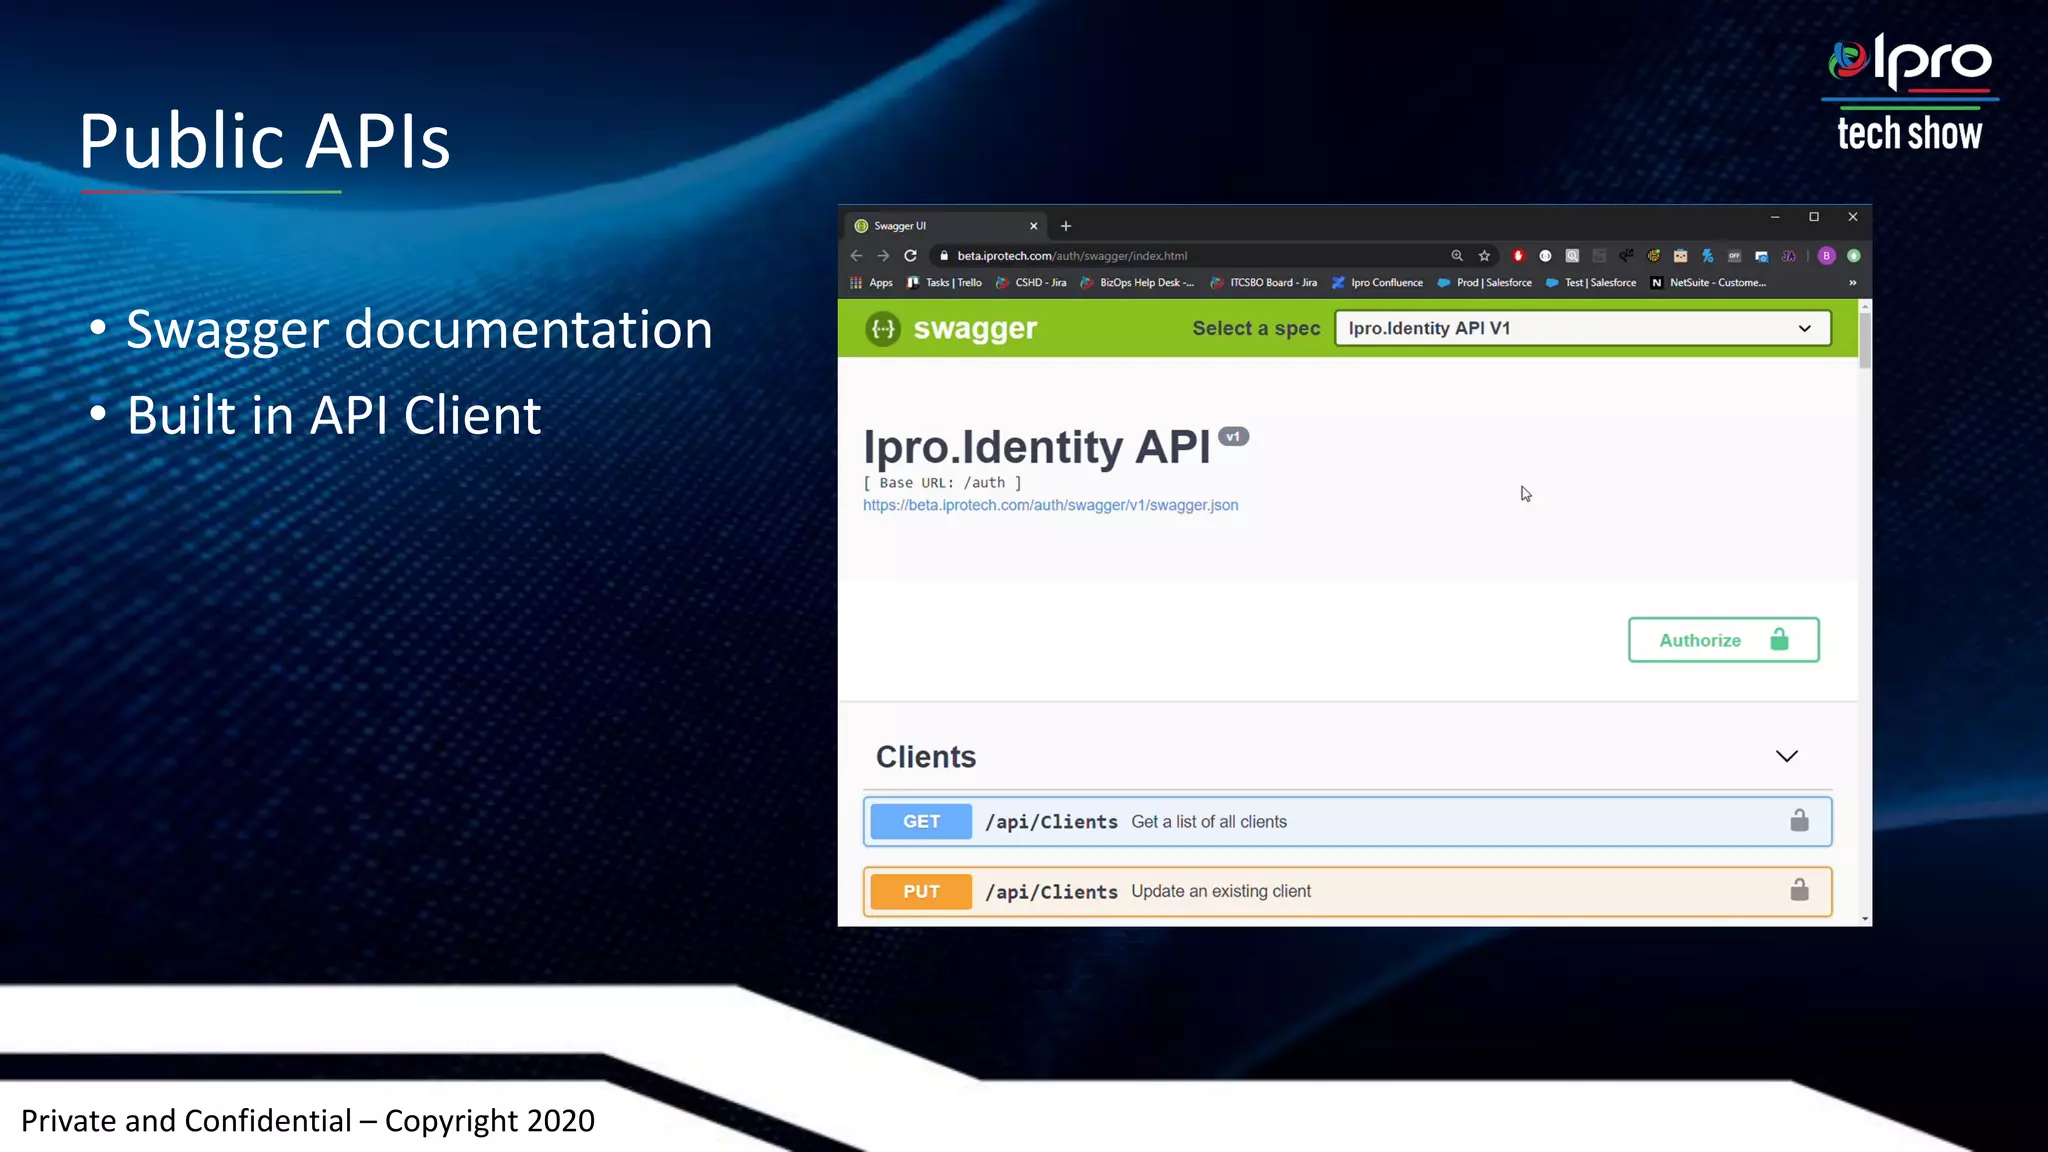Click the address bar URL field
The width and height of the screenshot is (2048, 1152).
coord(1200,256)
